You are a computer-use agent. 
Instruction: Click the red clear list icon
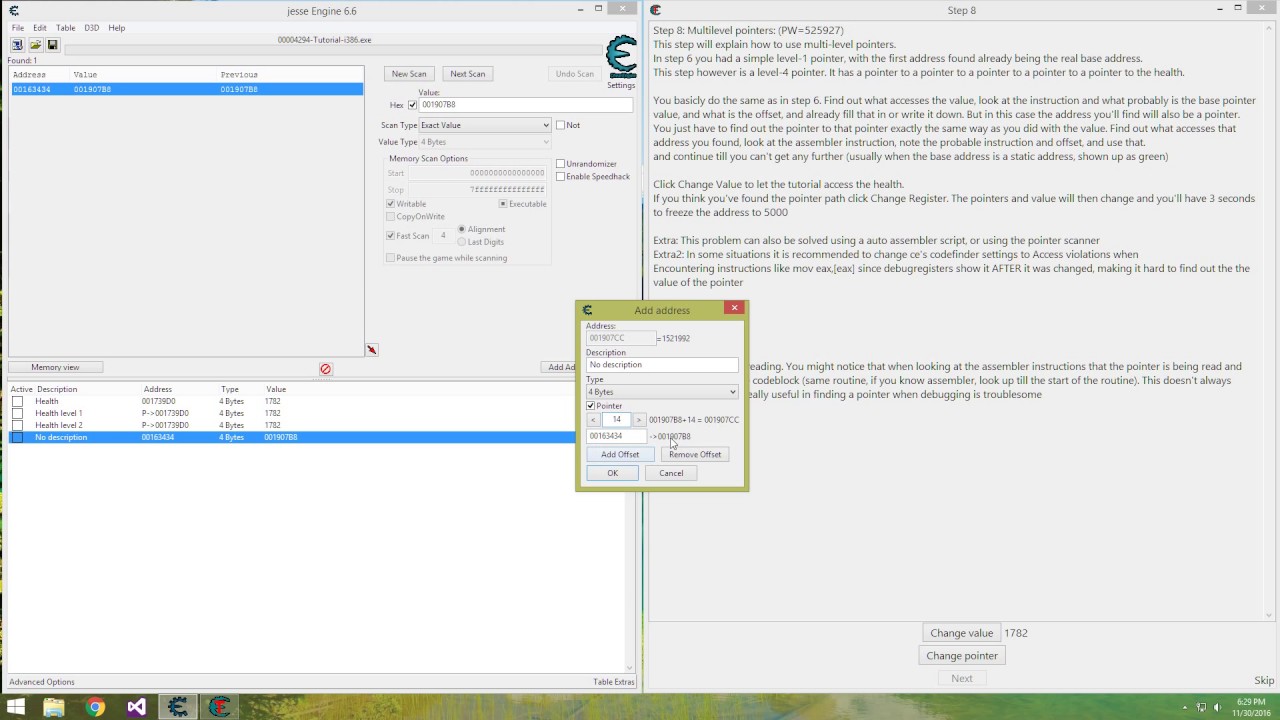(325, 369)
